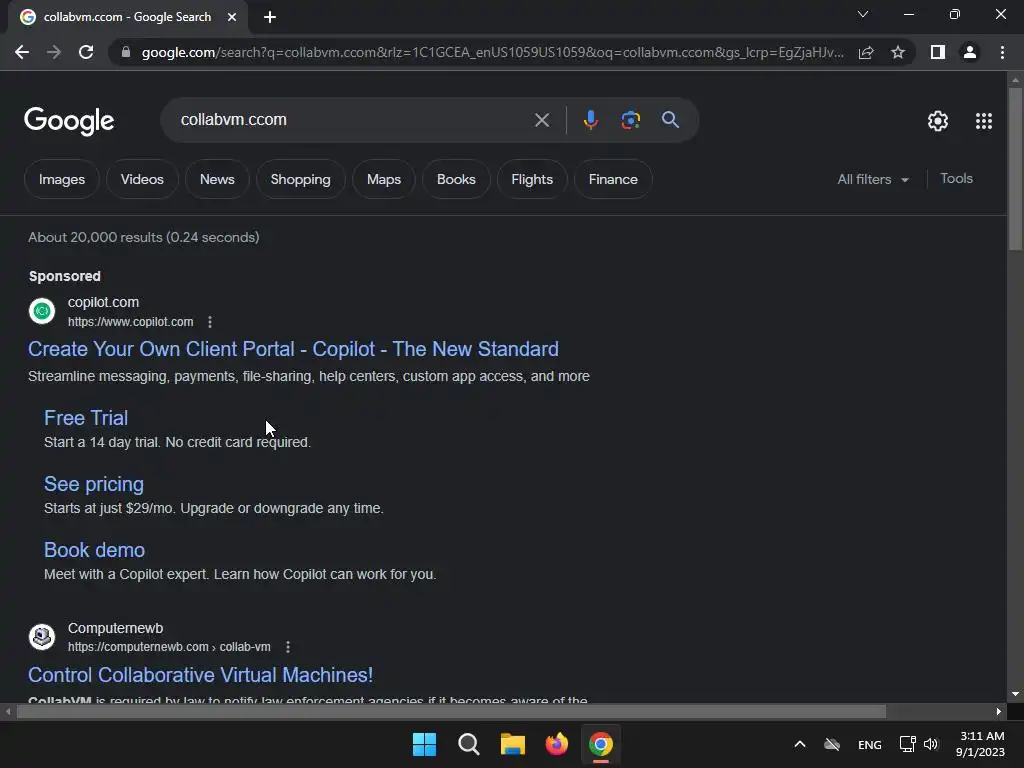Open copilot.com ad options menu

210,322
